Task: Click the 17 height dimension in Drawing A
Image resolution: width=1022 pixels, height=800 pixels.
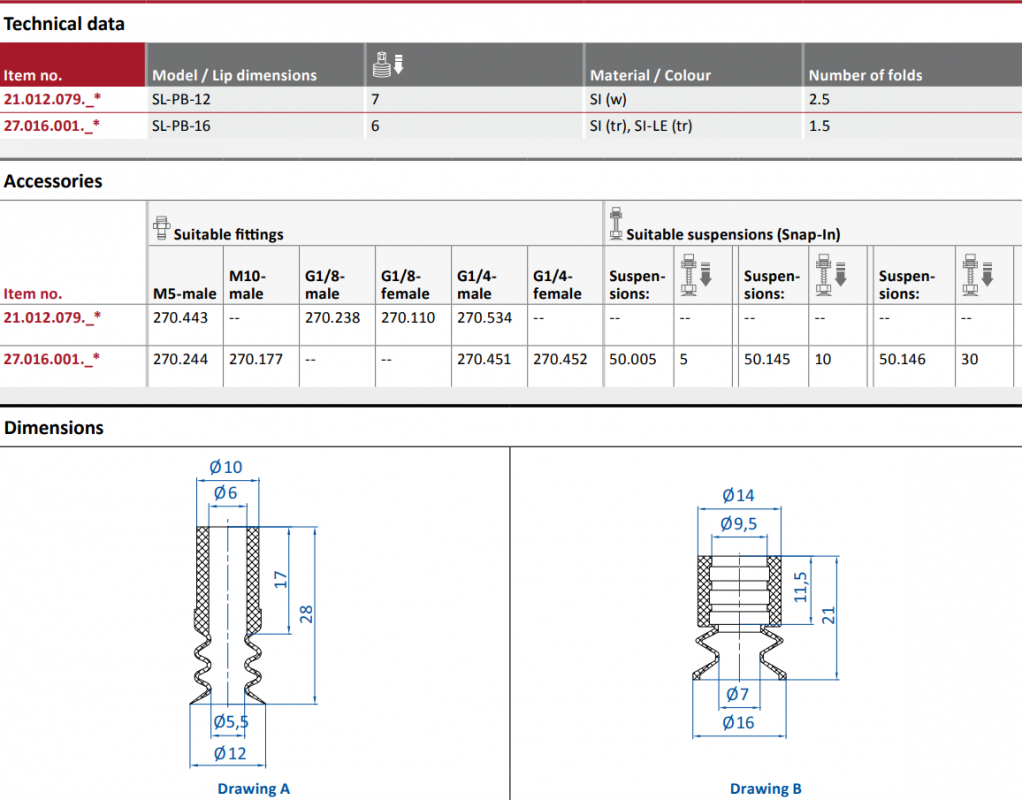Action: point(280,580)
